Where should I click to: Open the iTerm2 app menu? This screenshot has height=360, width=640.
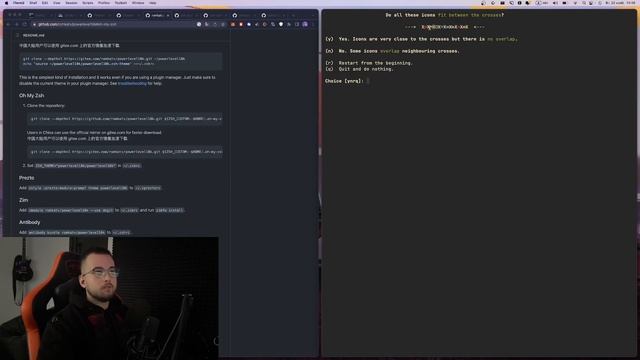pyautogui.click(x=19, y=3)
